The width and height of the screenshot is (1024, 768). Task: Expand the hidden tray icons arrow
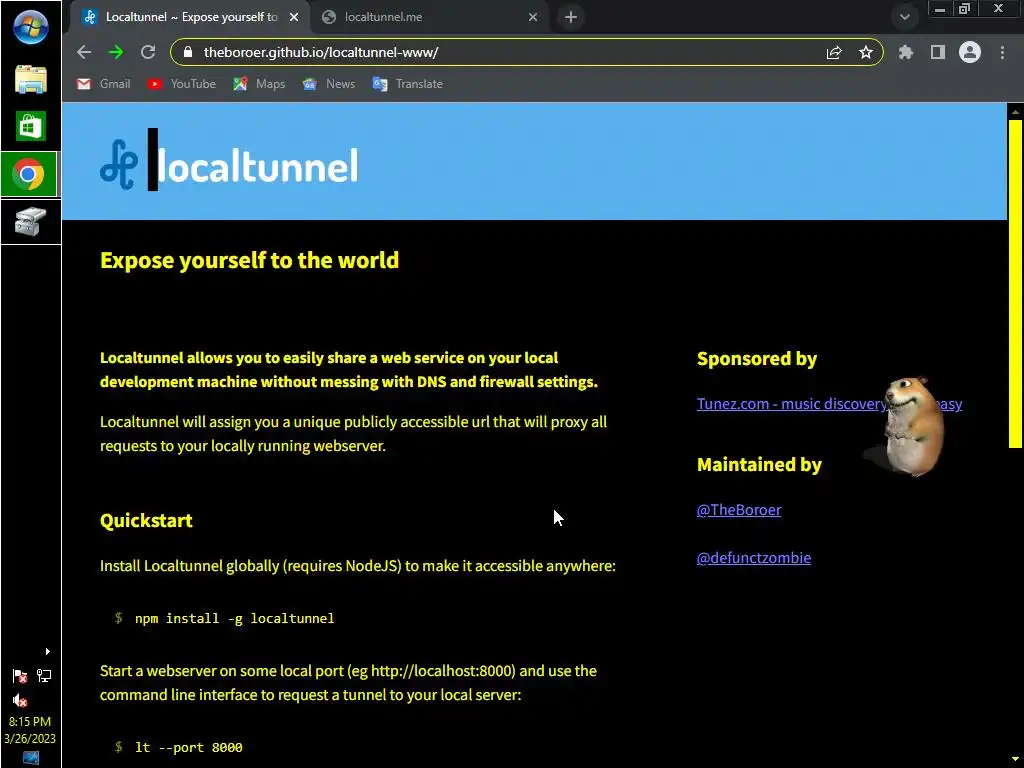tap(47, 651)
